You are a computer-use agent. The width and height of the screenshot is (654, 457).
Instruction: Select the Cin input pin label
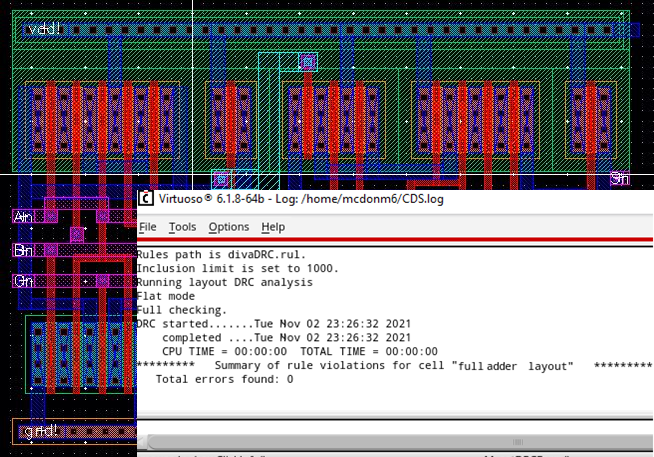click(23, 281)
